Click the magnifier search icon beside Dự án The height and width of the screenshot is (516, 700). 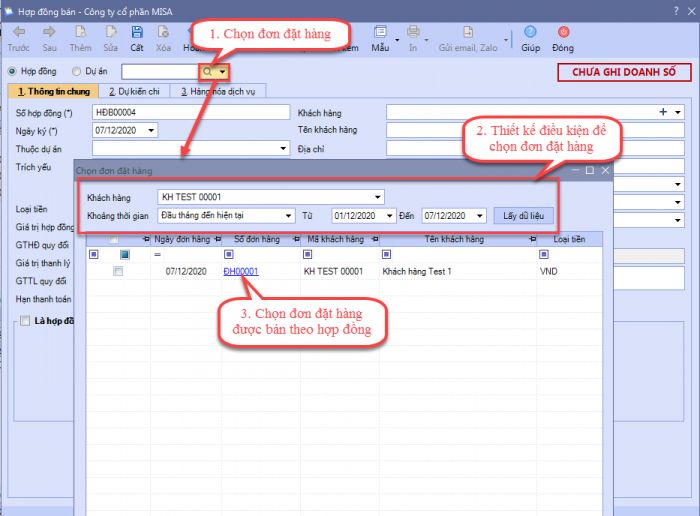(207, 72)
